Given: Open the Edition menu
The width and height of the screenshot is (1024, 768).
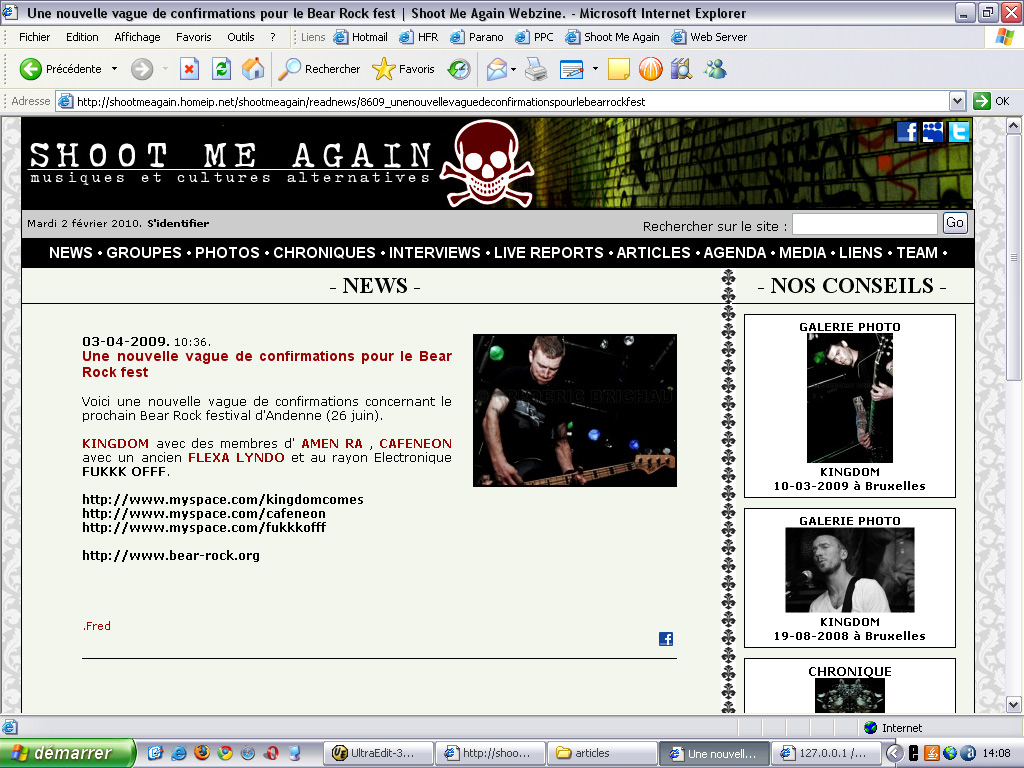Looking at the screenshot, I should [82, 37].
